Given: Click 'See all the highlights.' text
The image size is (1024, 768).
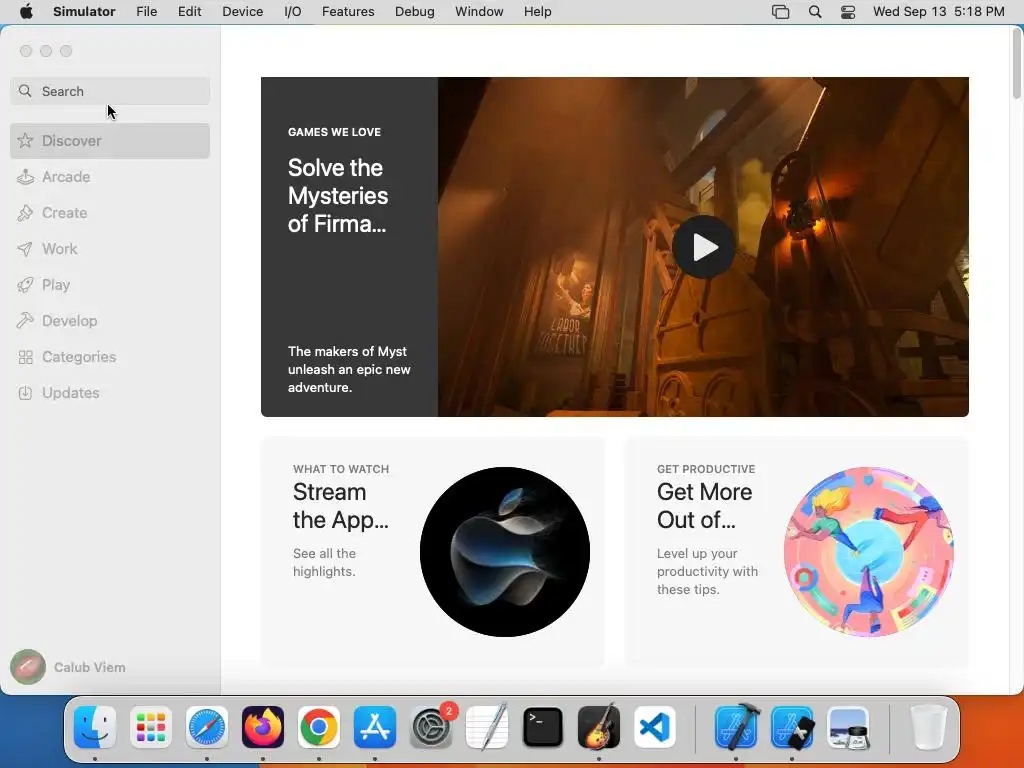Looking at the screenshot, I should (x=325, y=562).
